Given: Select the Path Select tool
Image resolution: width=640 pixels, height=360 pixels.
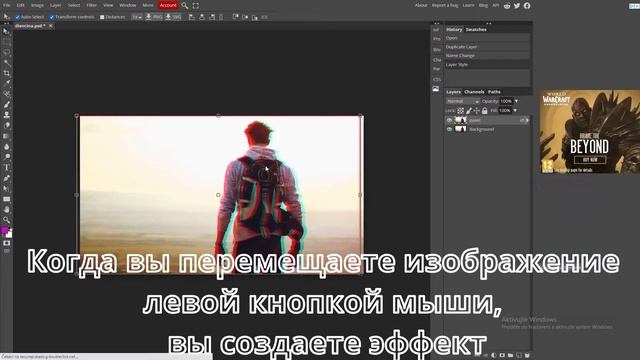Looking at the screenshot, I should (6, 189).
